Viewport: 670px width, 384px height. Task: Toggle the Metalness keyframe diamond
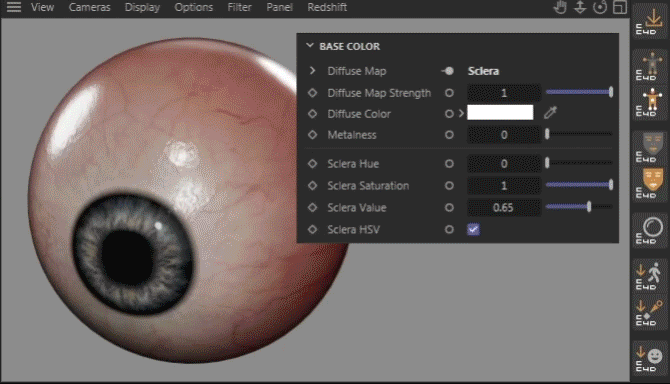(x=312, y=135)
